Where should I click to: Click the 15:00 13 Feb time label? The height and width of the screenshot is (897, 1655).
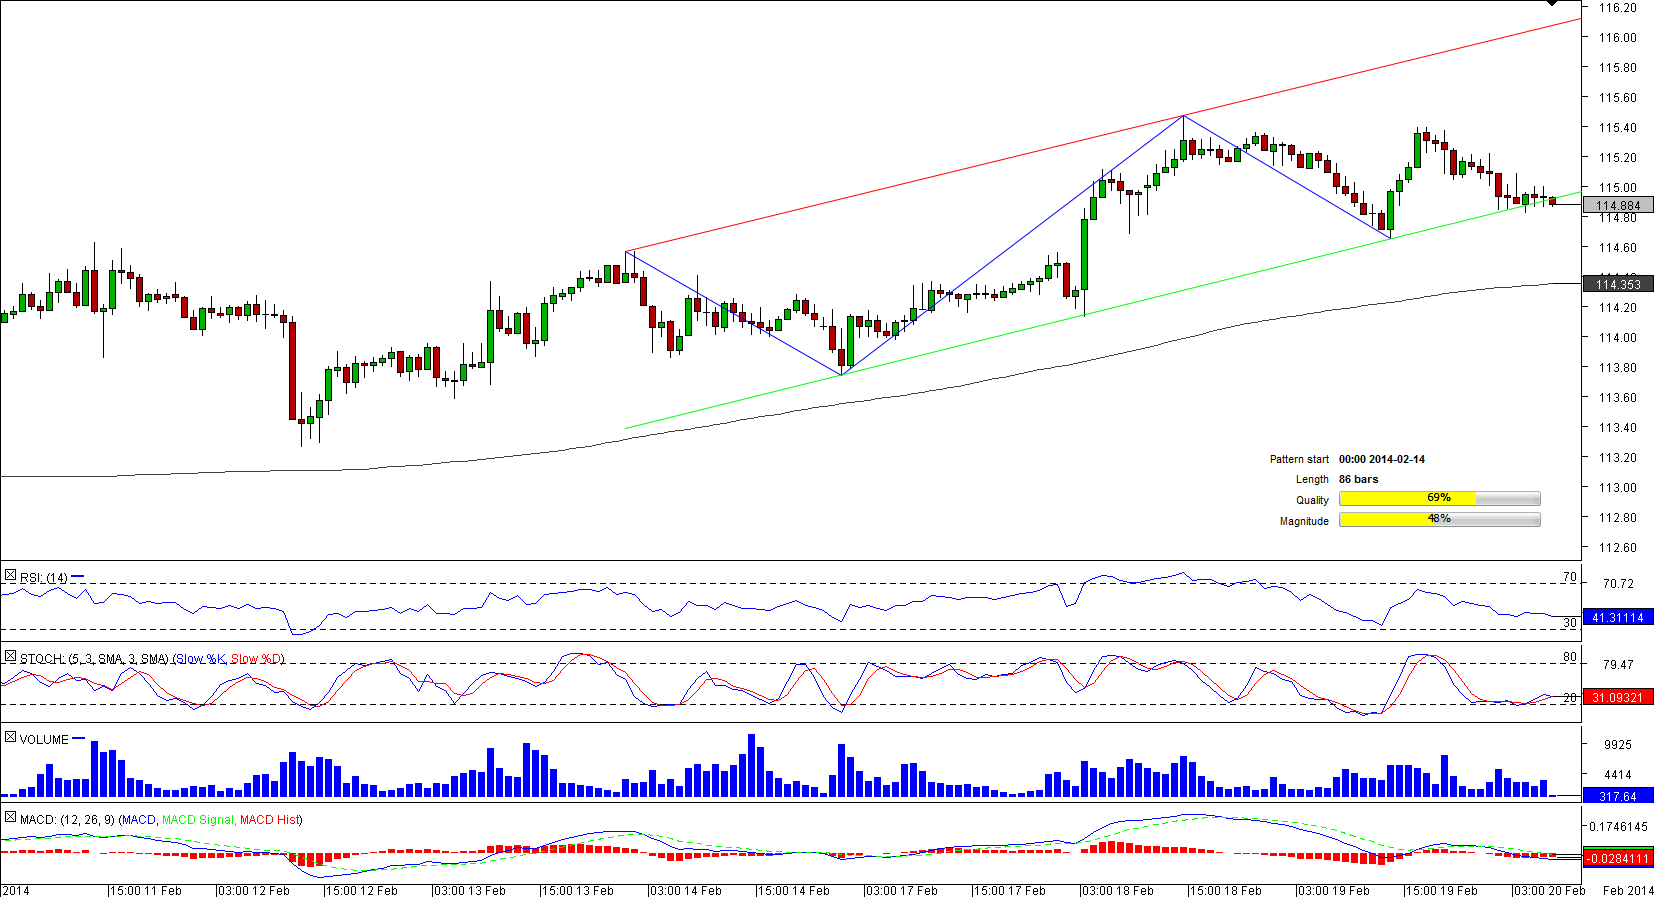tap(578, 891)
